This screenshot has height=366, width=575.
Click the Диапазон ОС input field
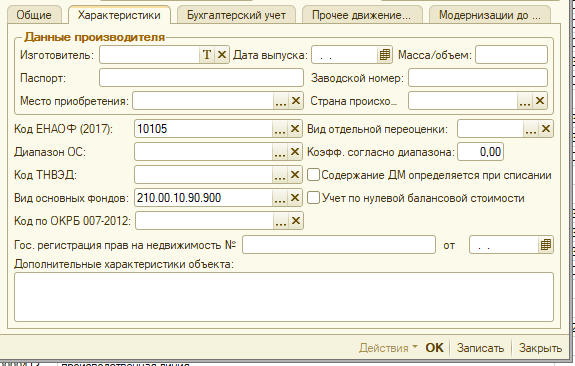pos(204,152)
